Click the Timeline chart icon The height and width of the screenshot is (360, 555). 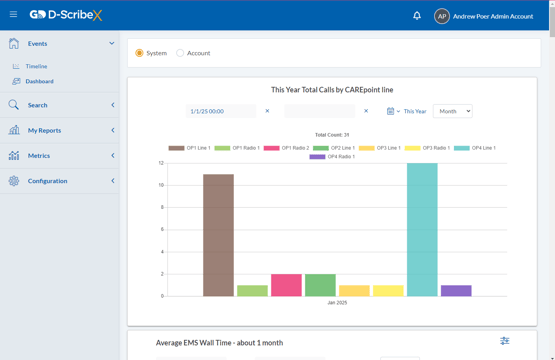(x=16, y=66)
